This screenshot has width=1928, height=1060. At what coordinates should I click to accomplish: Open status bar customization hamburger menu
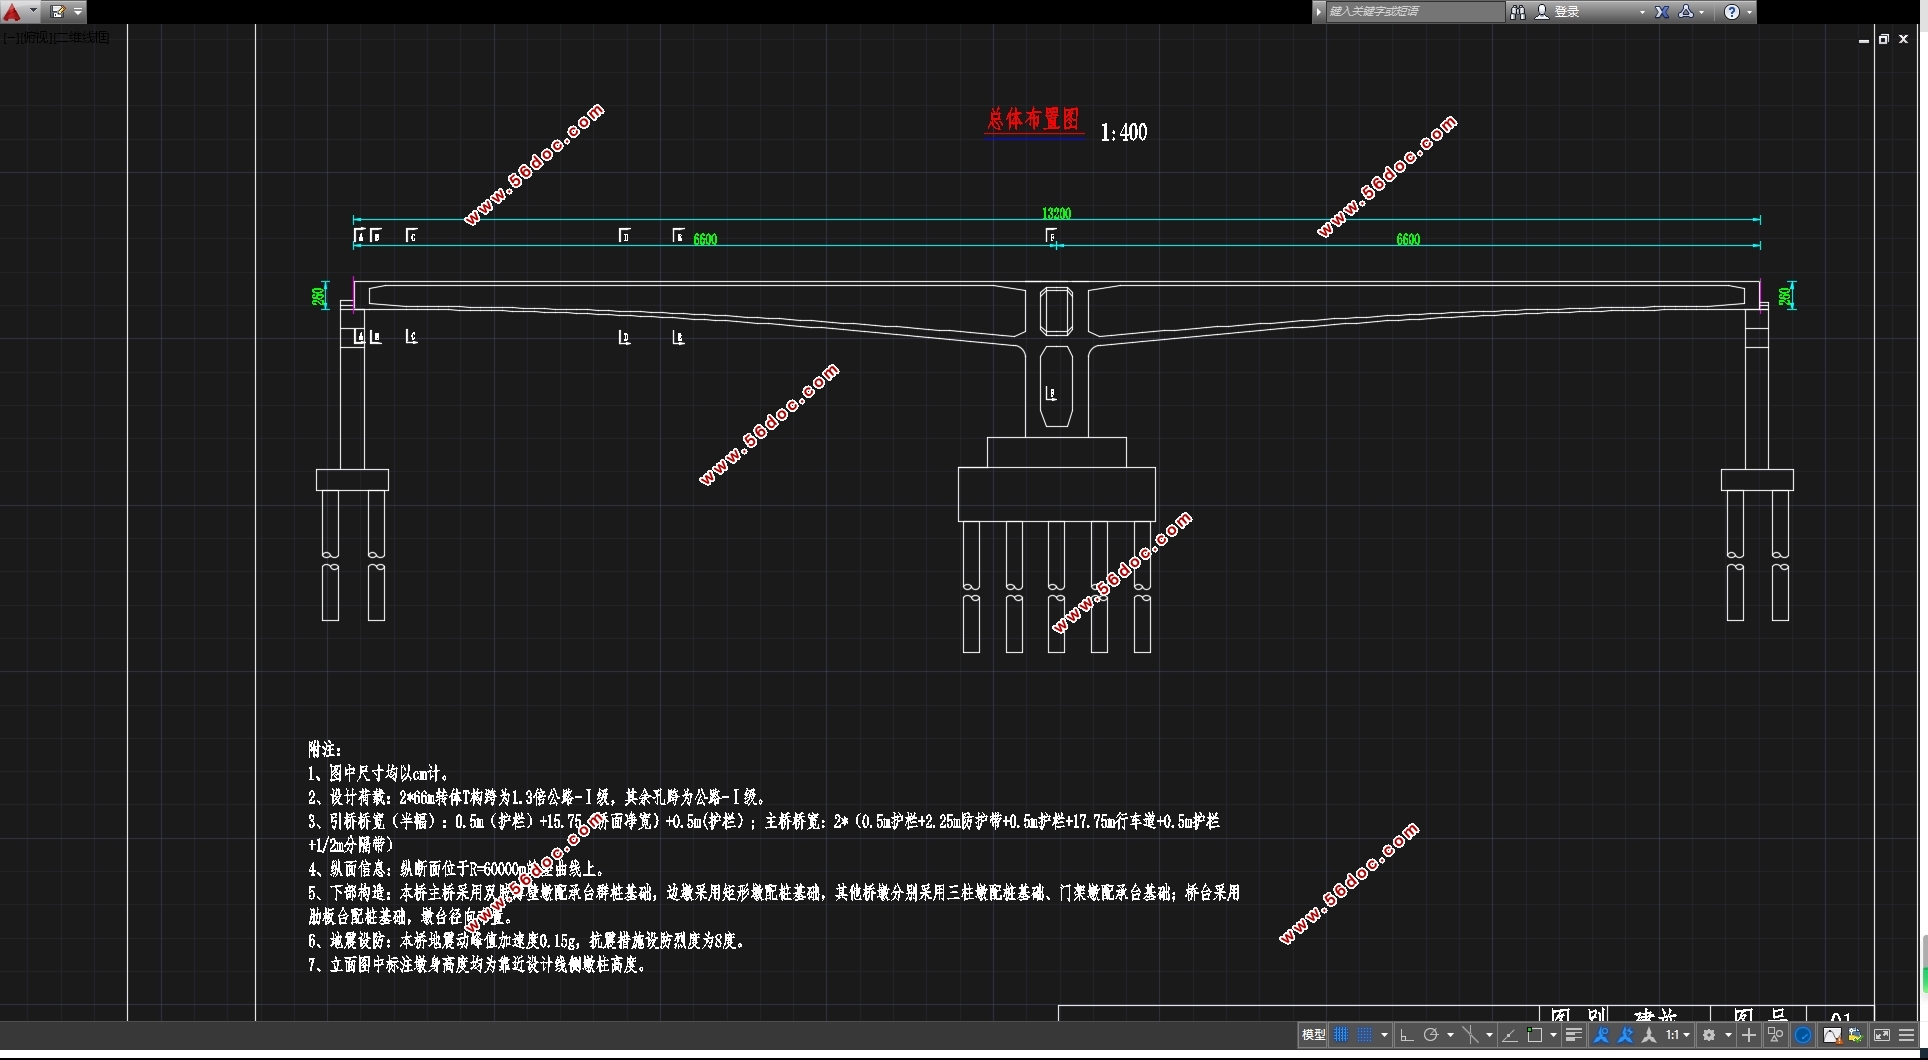coord(1907,1035)
